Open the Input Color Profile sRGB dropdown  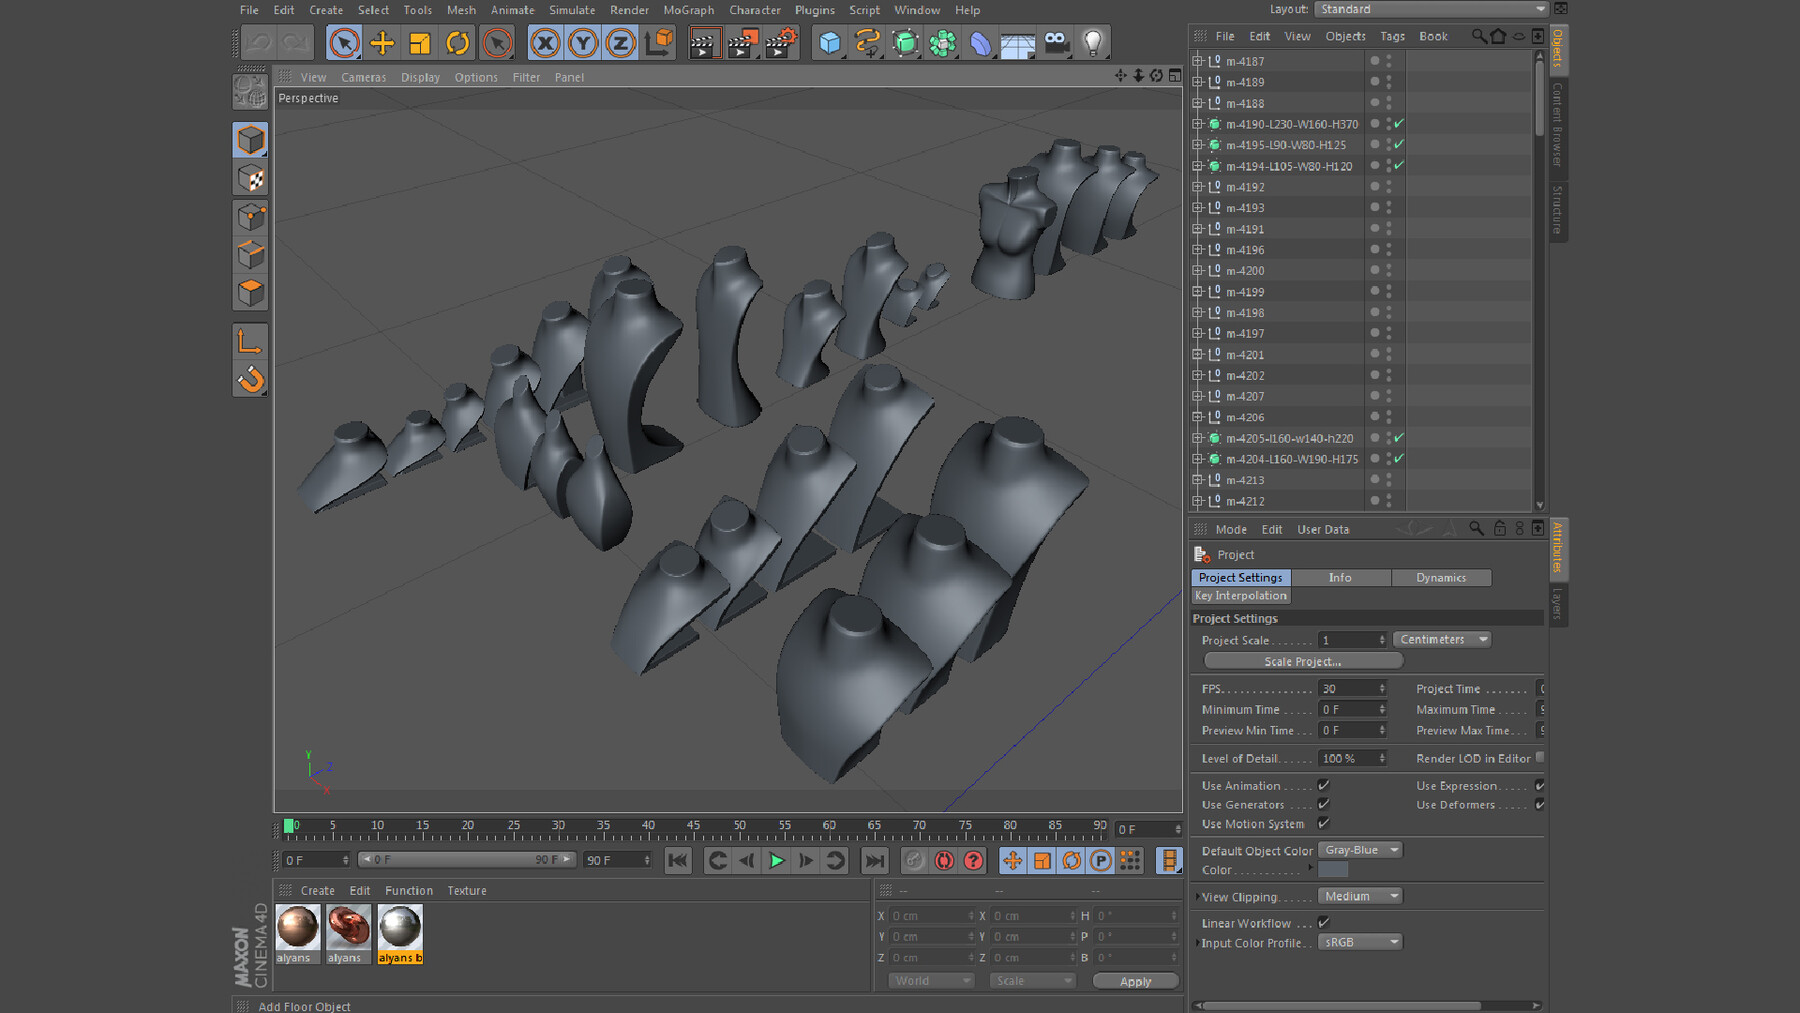pyautogui.click(x=1359, y=941)
